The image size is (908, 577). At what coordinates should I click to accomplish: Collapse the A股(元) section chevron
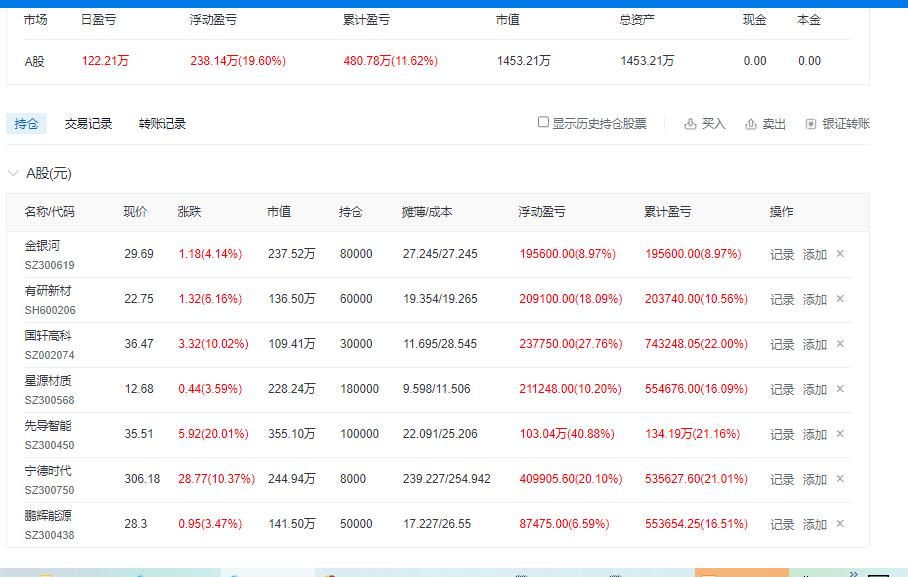pos(13,173)
